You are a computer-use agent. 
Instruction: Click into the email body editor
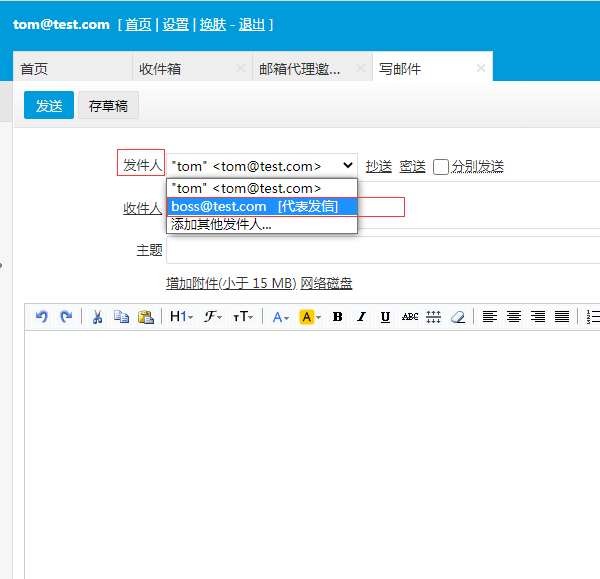(x=312, y=455)
